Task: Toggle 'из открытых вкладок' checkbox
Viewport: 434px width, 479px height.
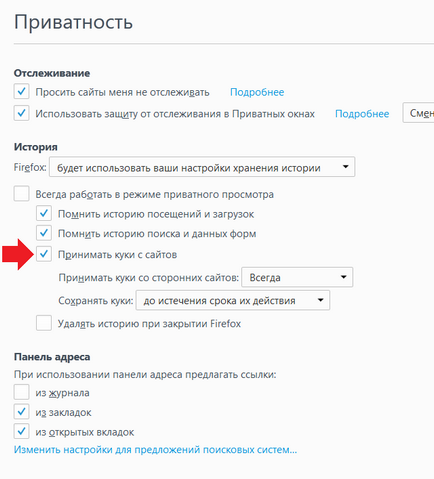Action: (x=21, y=431)
